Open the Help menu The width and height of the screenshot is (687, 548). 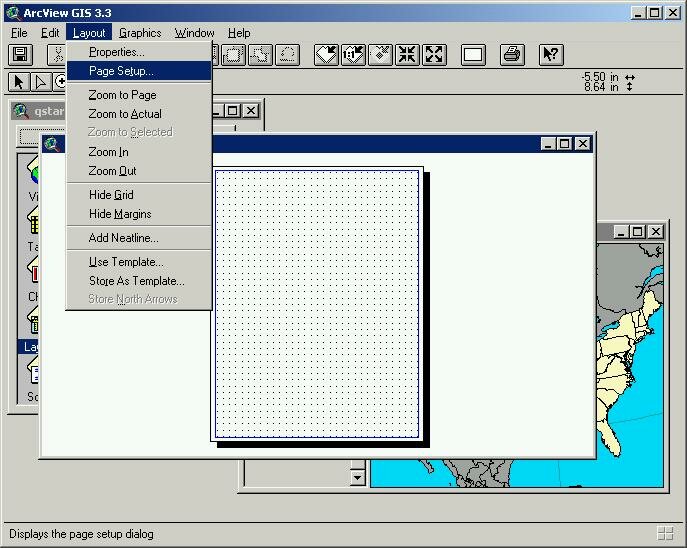coord(239,33)
